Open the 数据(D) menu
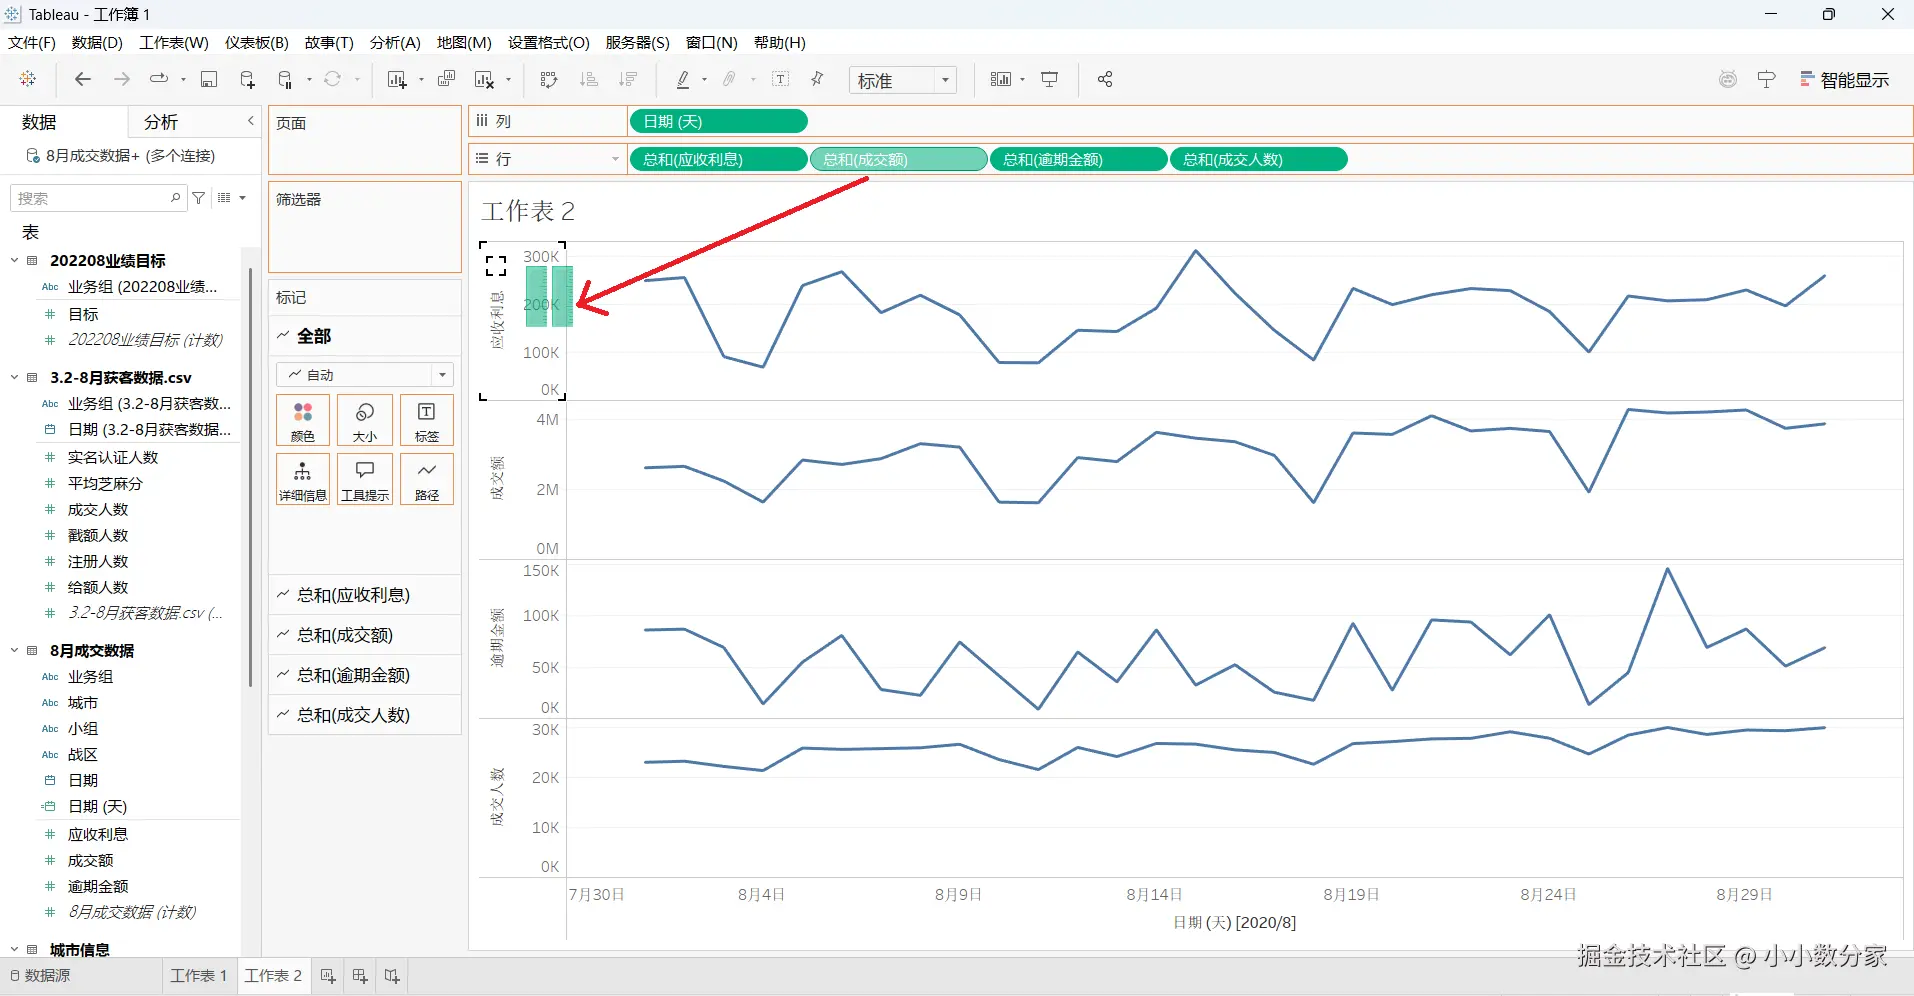The width and height of the screenshot is (1914, 996). coord(97,42)
